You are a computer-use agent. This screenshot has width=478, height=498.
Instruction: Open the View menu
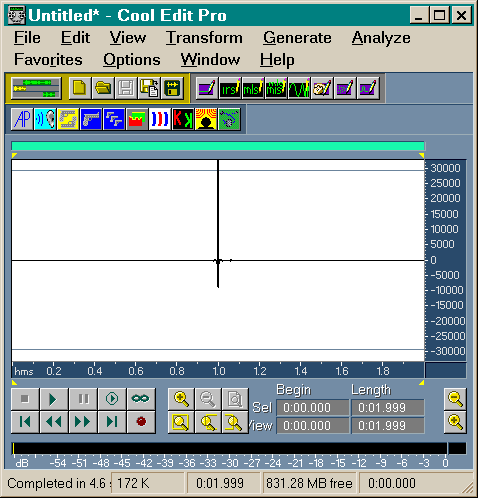coord(128,38)
